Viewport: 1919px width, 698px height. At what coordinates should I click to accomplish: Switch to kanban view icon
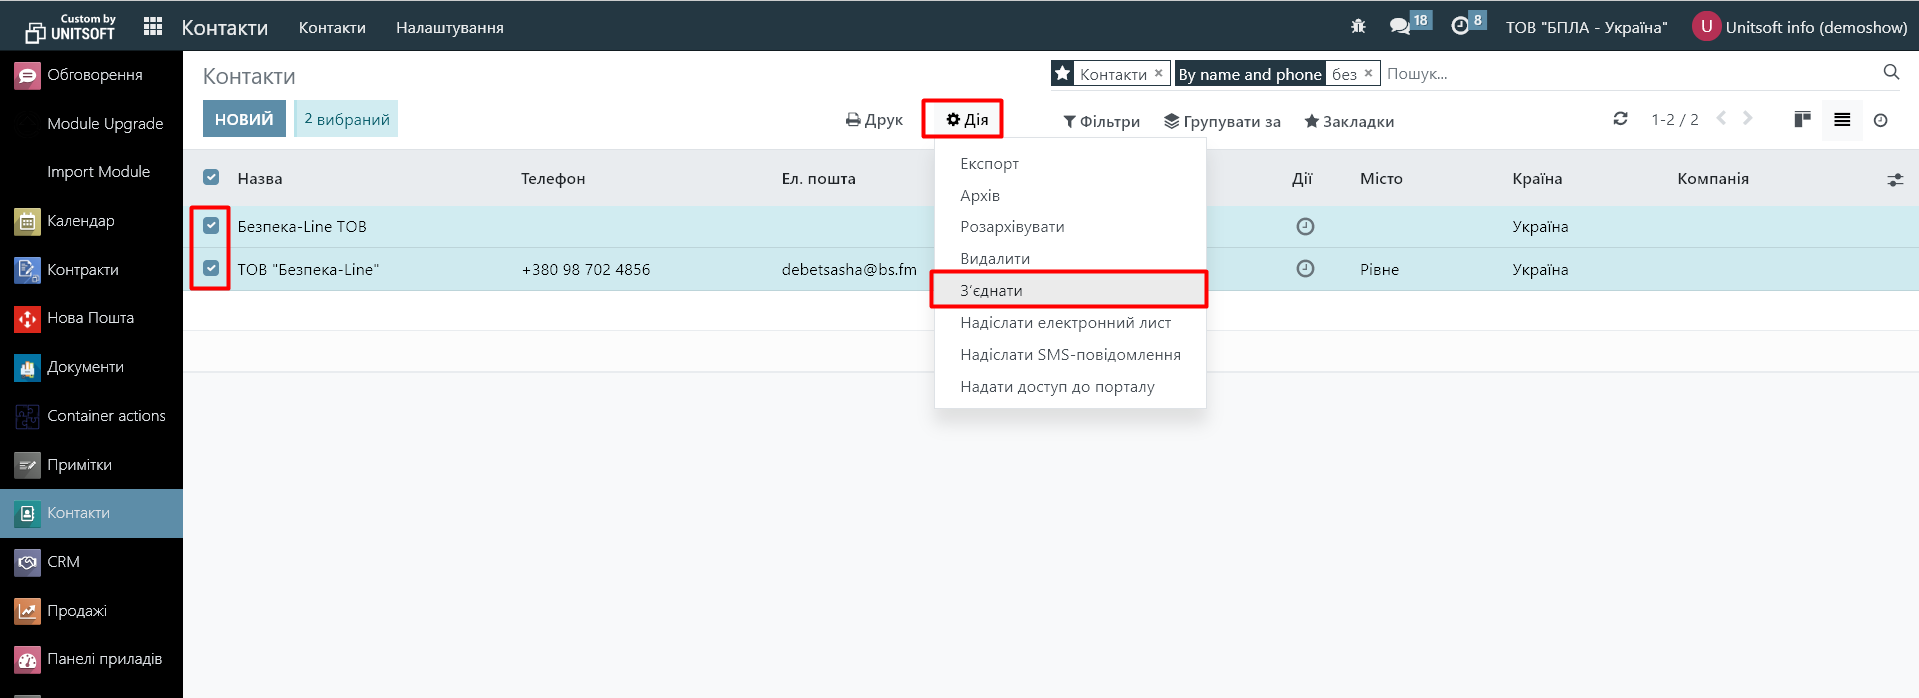[1802, 120]
